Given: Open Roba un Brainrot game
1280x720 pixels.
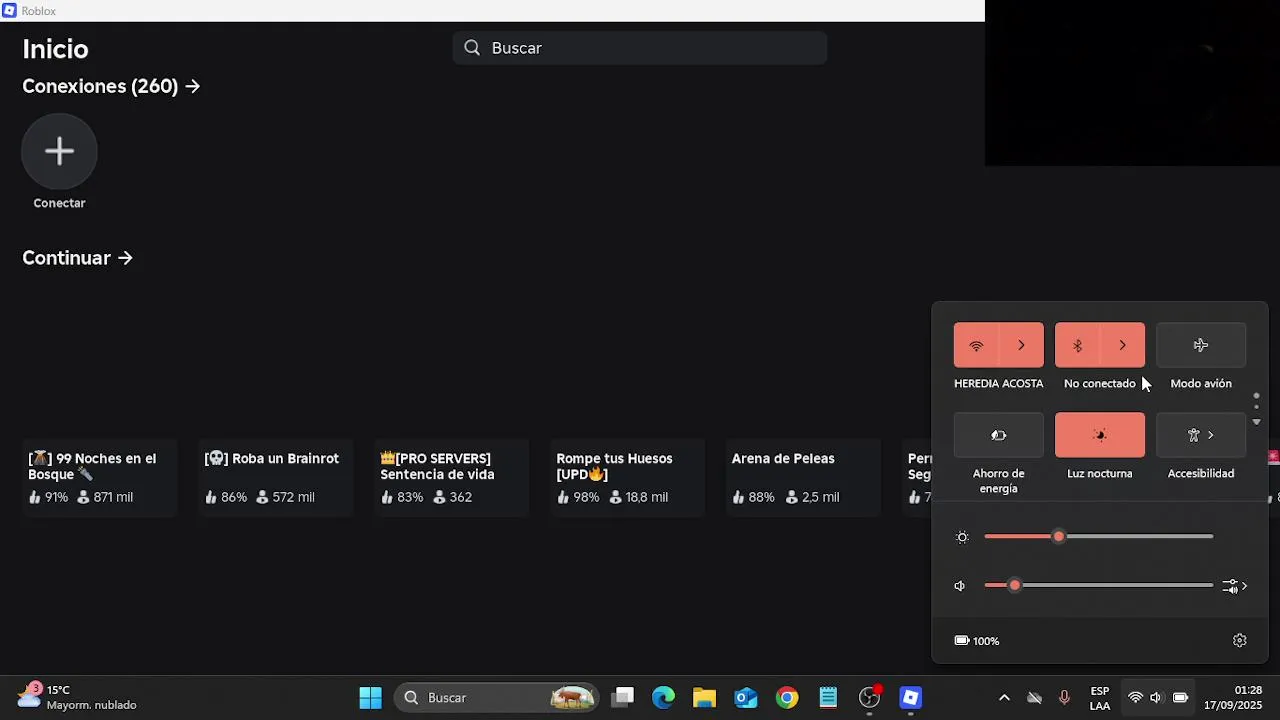Looking at the screenshot, I should coord(275,478).
